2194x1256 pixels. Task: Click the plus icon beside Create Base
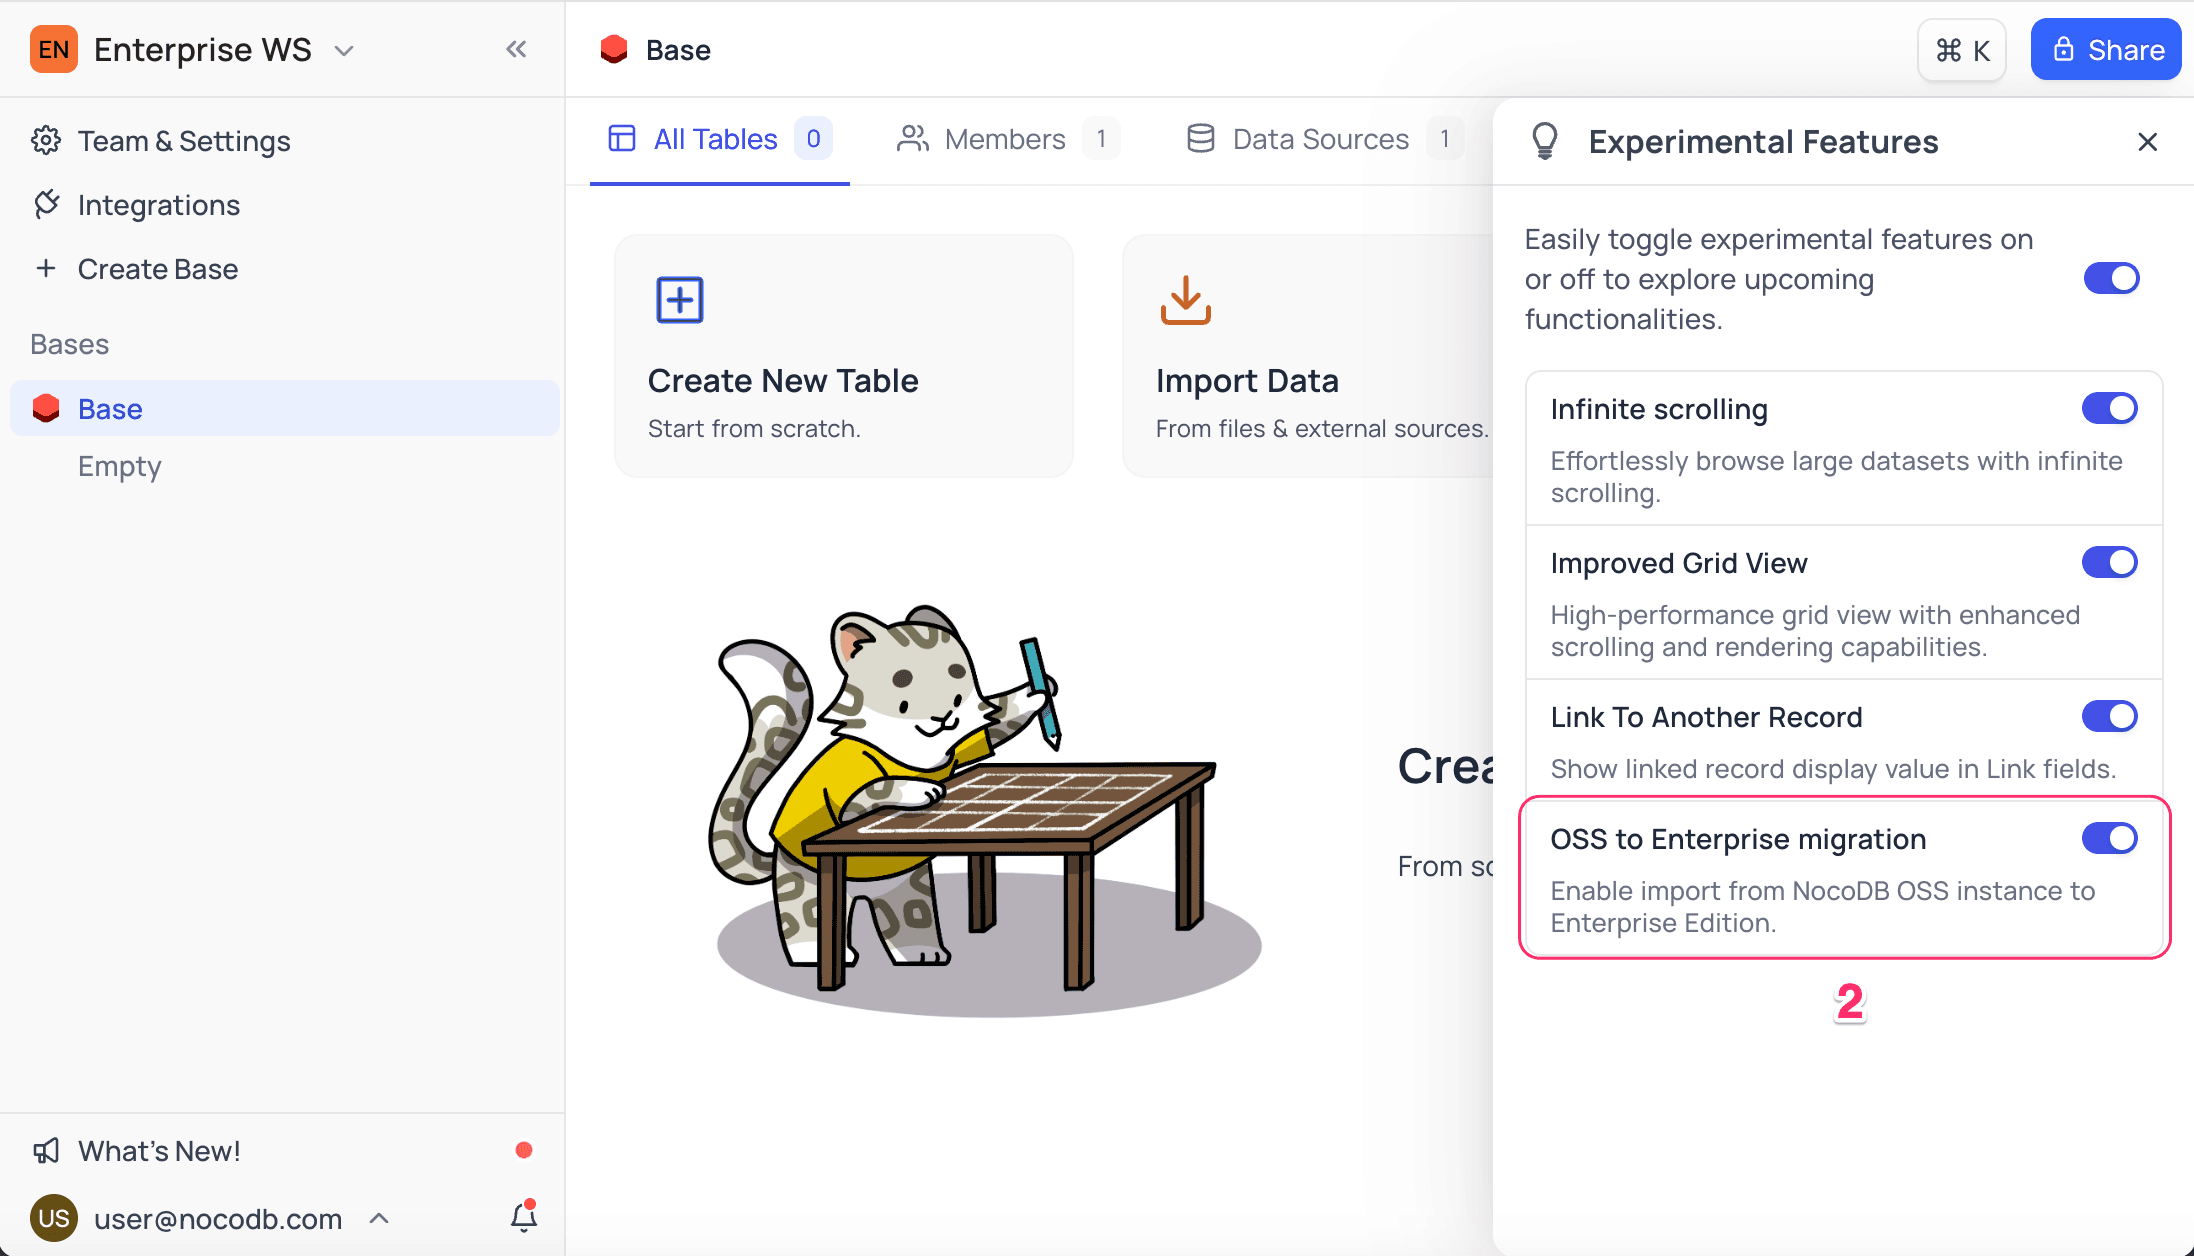click(46, 268)
